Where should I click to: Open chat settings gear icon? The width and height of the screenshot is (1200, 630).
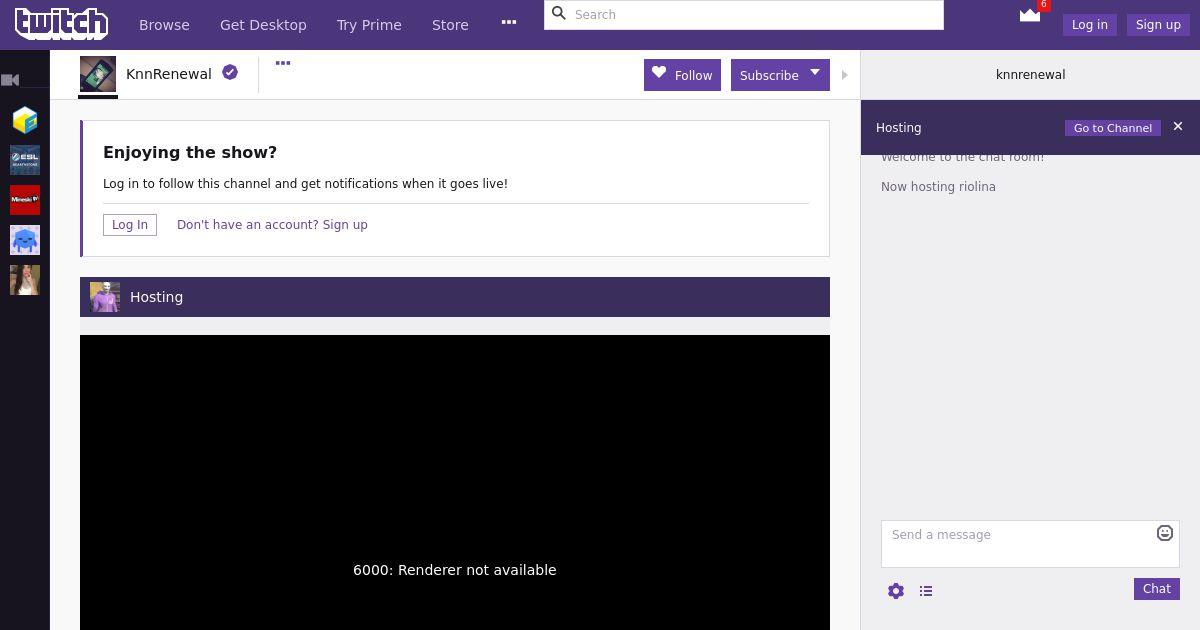click(896, 591)
